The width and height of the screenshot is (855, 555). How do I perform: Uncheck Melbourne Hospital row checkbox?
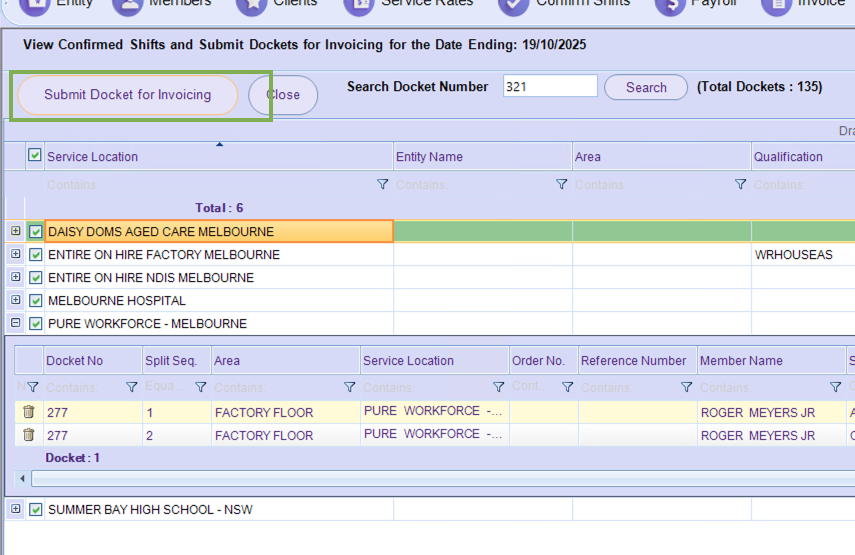tap(36, 301)
